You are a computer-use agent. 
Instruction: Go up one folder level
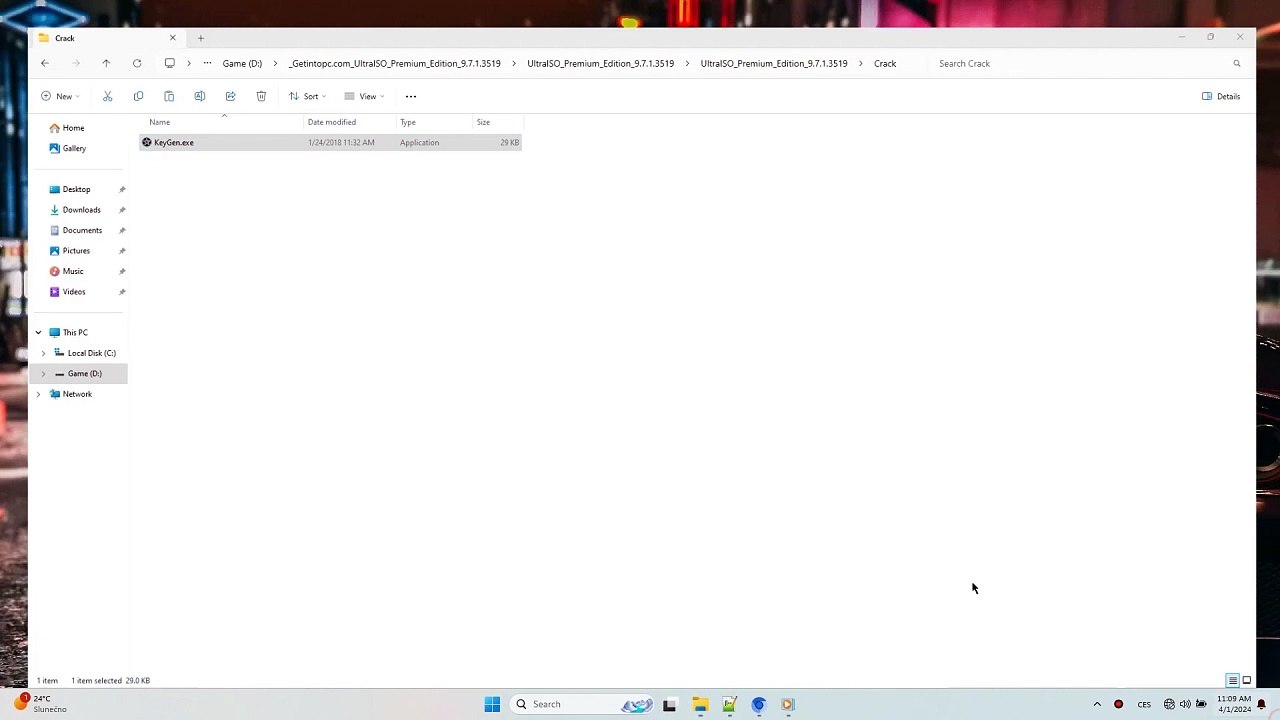[x=106, y=63]
